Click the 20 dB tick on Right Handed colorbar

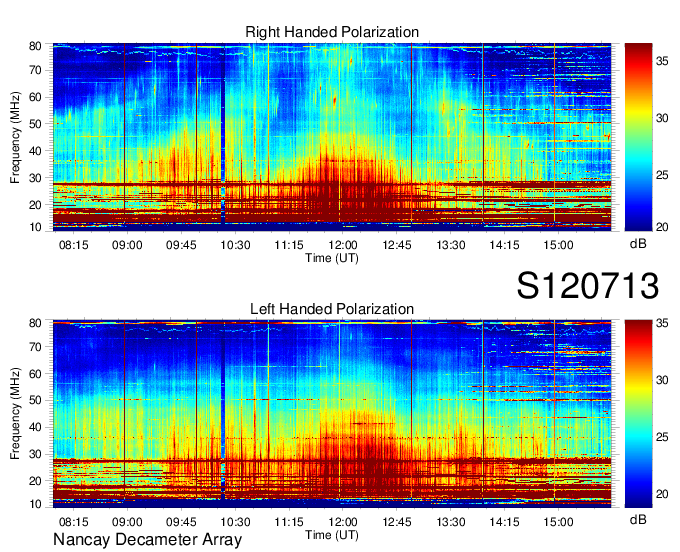coord(662,227)
